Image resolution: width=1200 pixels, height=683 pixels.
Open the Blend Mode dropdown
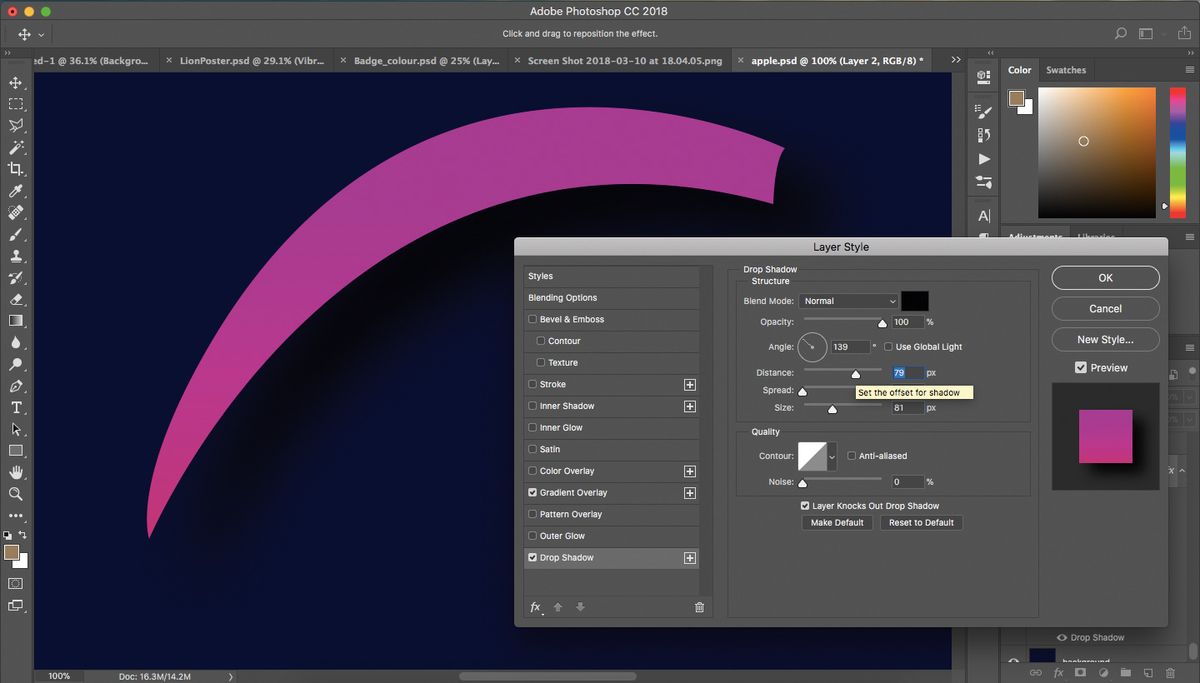pyautogui.click(x=848, y=301)
